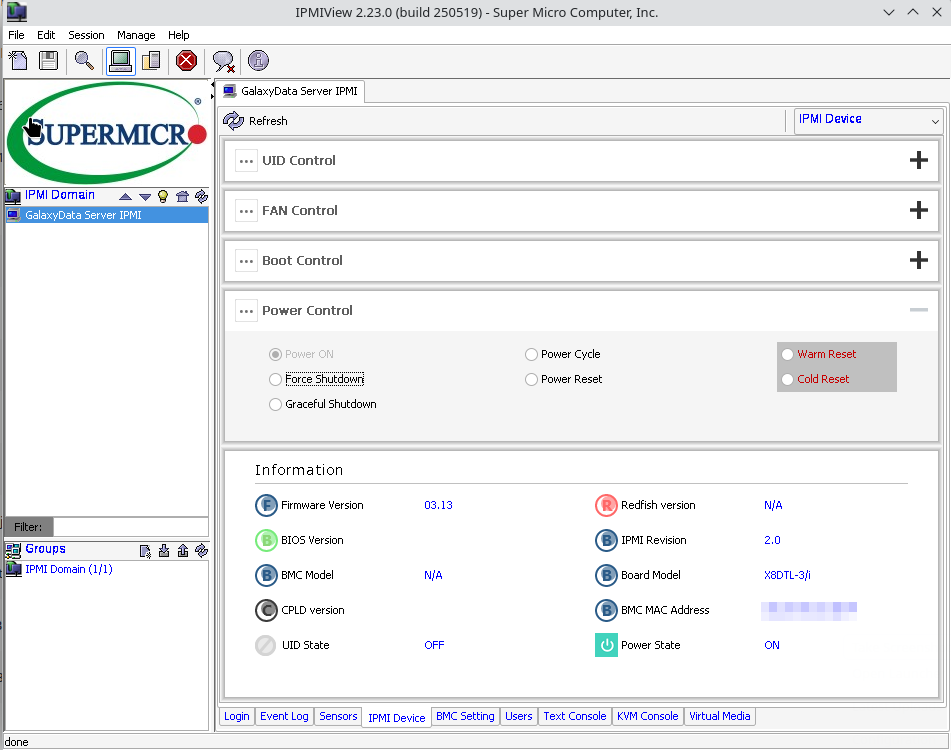The image size is (951, 750).
Task: Expand the UID Control section plus
Action: pos(918,160)
